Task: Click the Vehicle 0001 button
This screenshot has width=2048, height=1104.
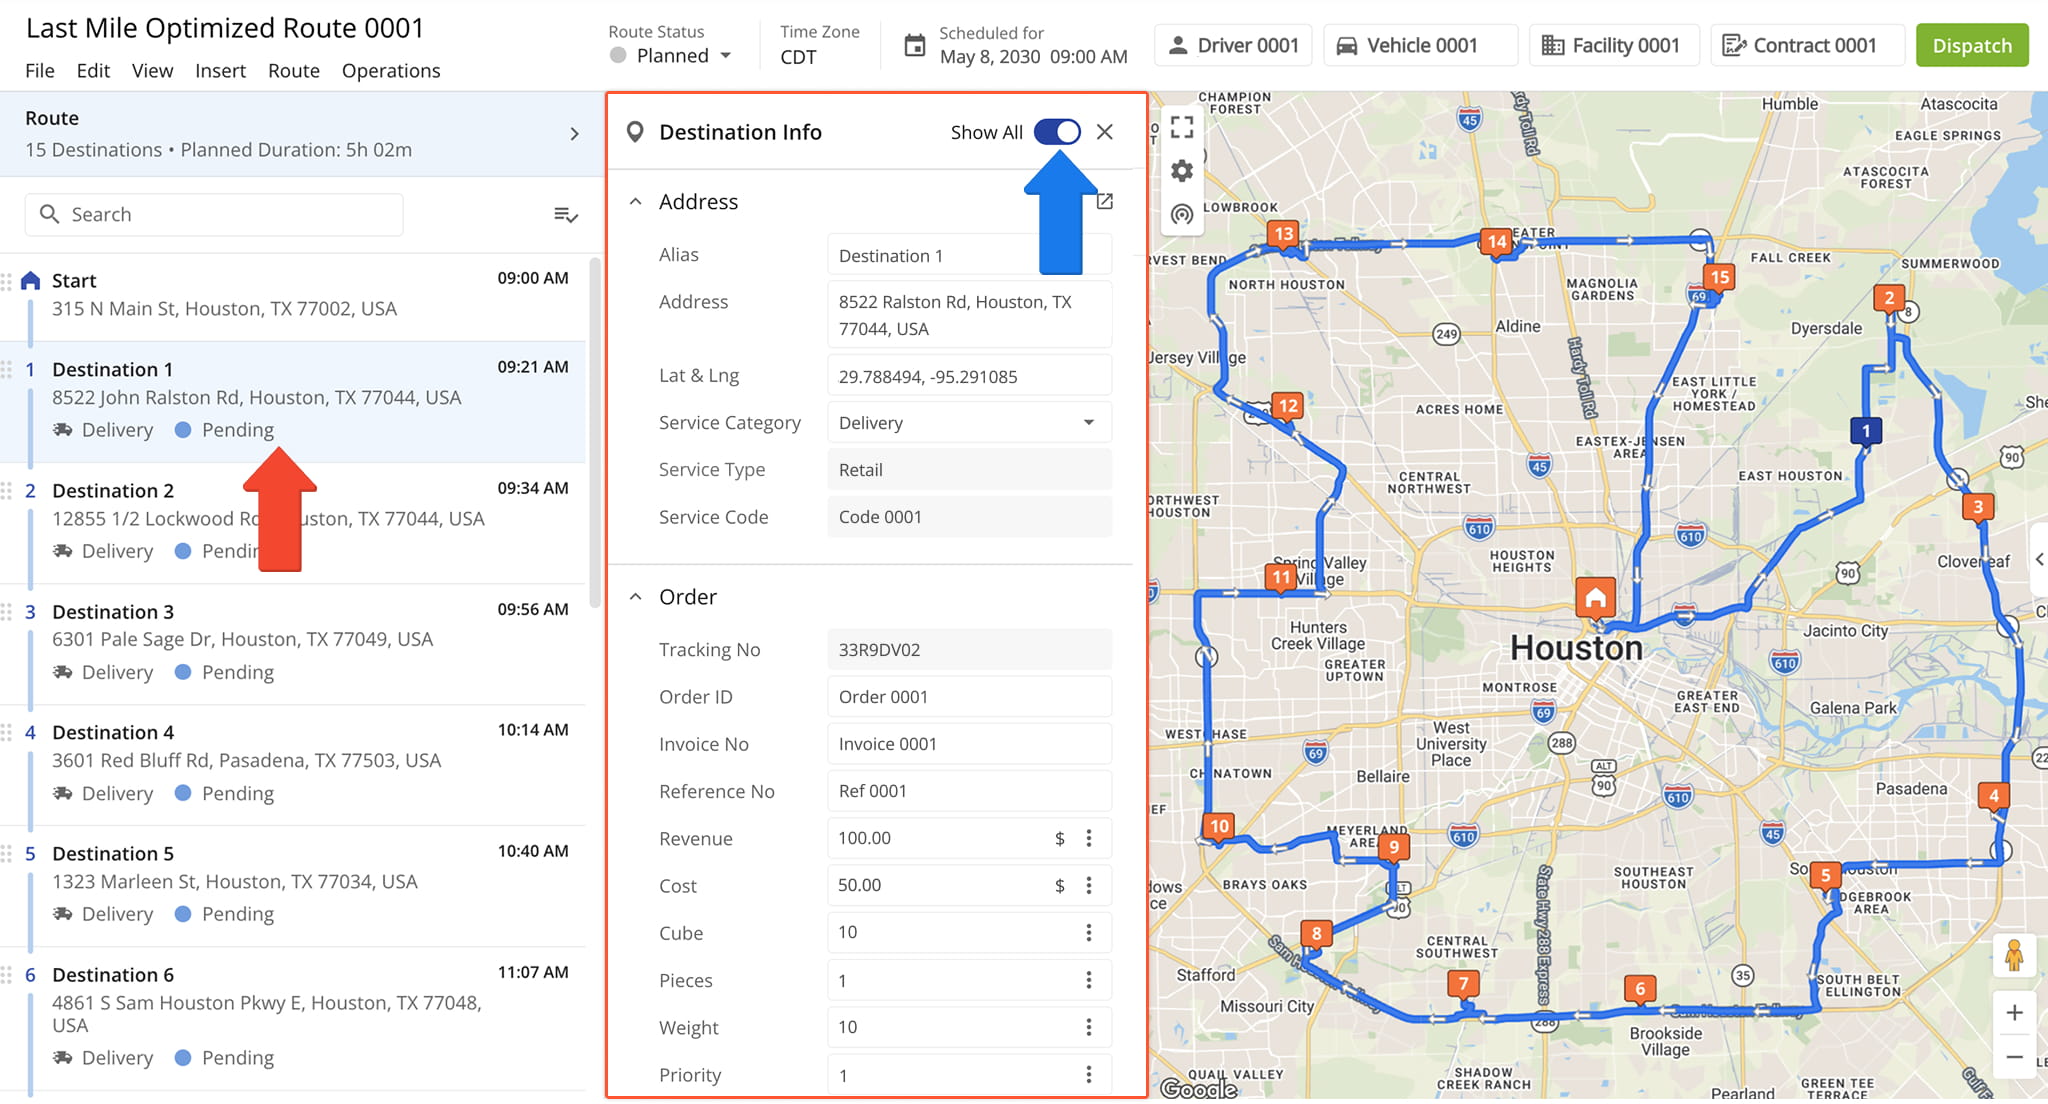Action: click(x=1421, y=46)
